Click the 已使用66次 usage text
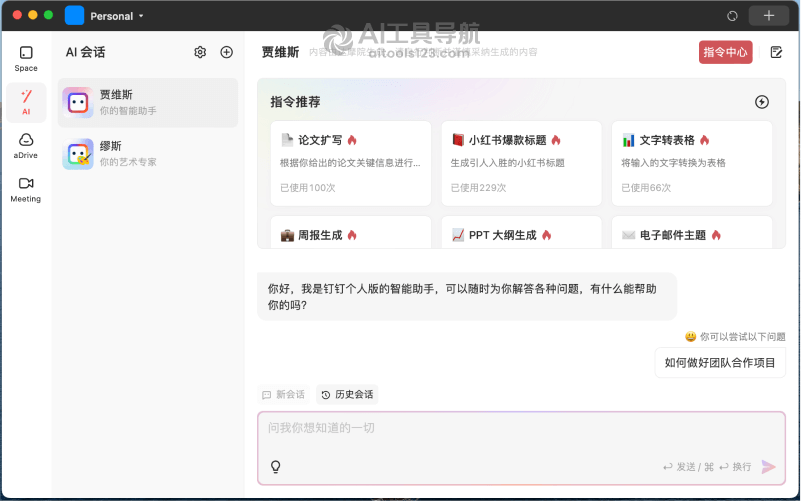 [x=646, y=188]
